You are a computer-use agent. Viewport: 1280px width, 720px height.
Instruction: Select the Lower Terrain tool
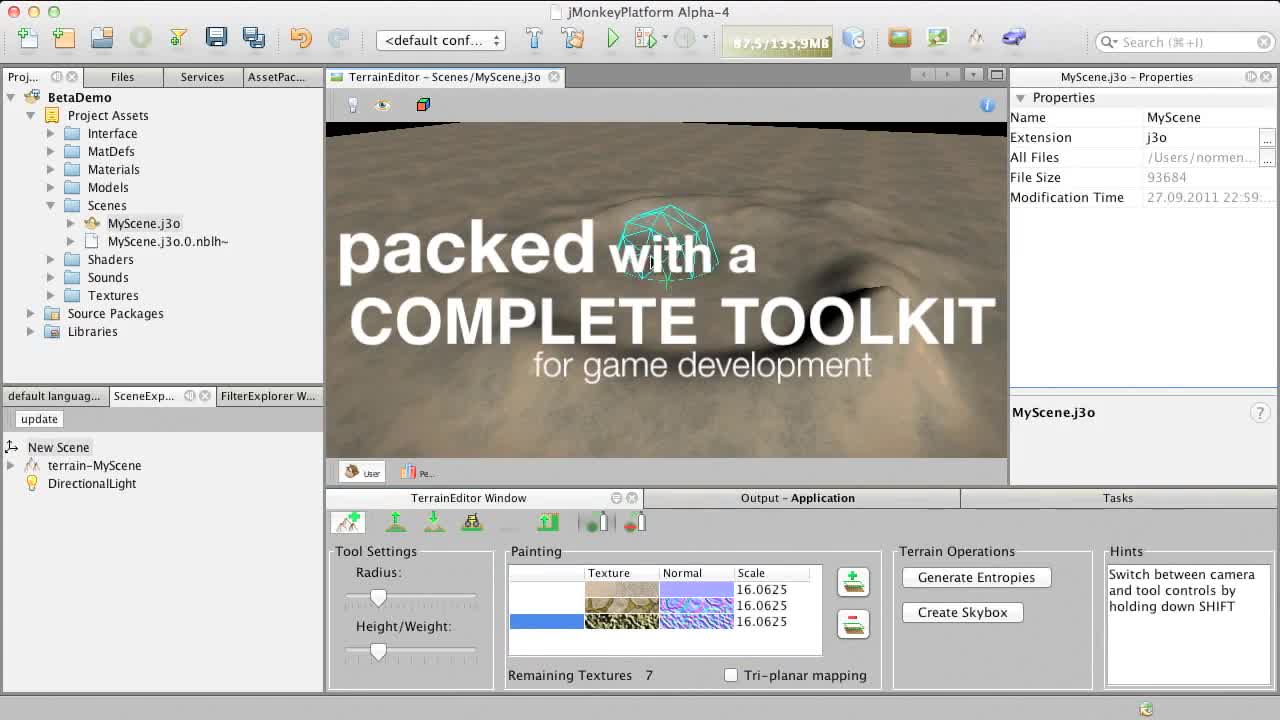coord(435,521)
